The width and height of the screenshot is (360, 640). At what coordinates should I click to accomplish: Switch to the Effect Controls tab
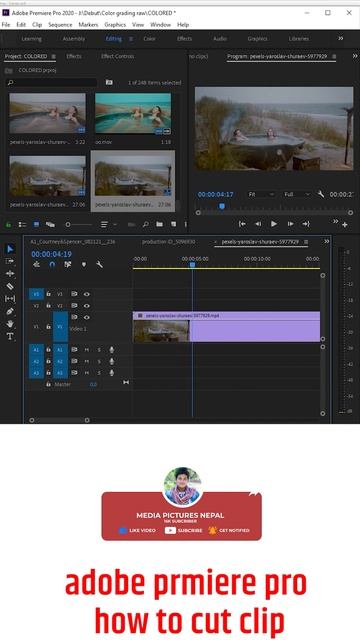118,56
